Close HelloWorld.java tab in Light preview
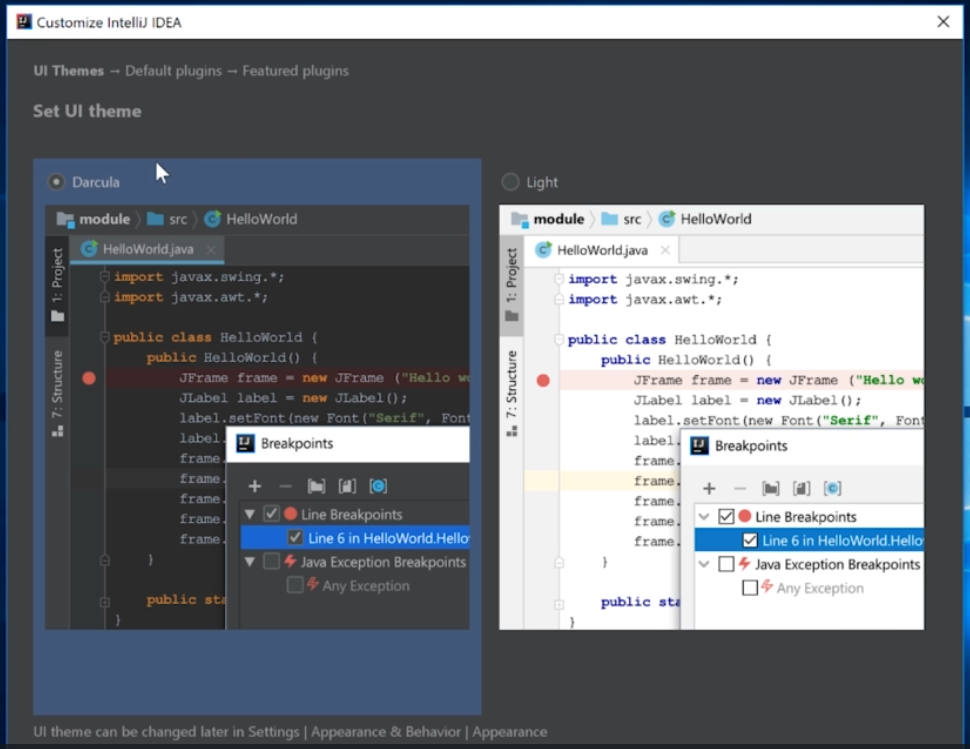This screenshot has height=749, width=970. pyautogui.click(x=665, y=250)
